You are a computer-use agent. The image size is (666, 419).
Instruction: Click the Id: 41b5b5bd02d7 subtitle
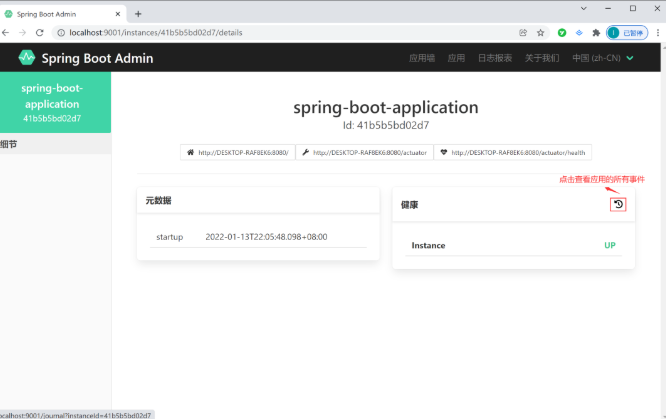(x=386, y=125)
